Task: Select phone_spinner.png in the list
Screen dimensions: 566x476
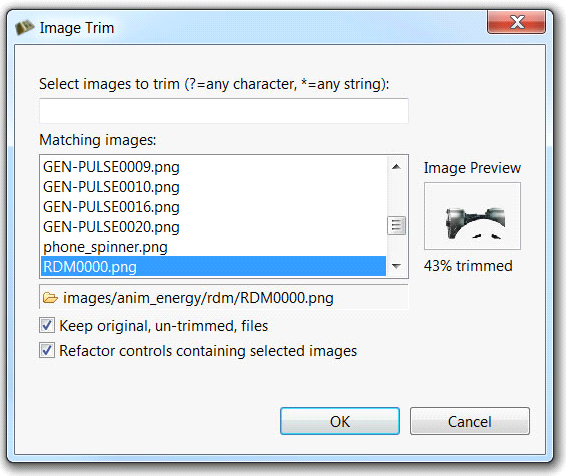Action: coord(213,247)
